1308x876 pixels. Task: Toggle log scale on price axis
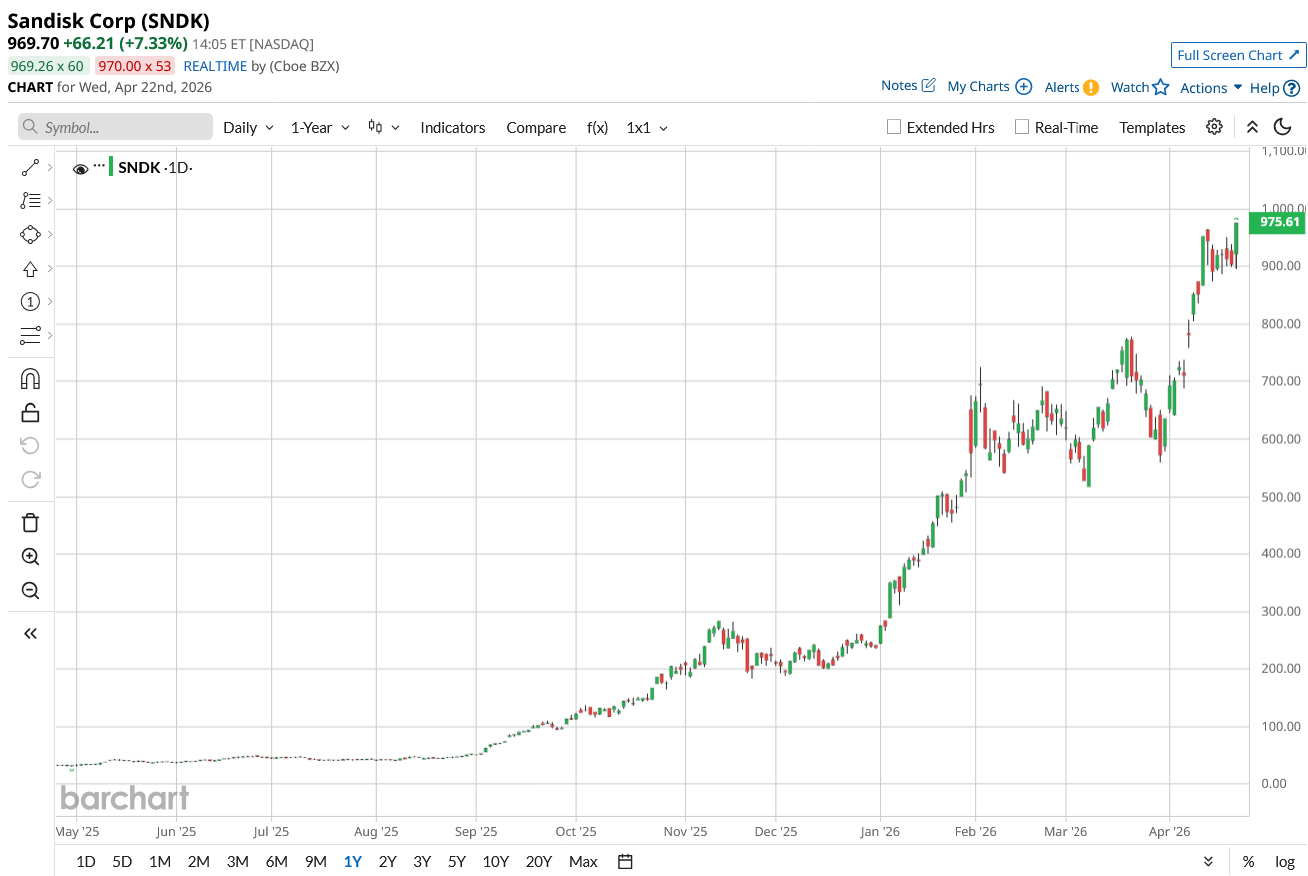point(1285,861)
